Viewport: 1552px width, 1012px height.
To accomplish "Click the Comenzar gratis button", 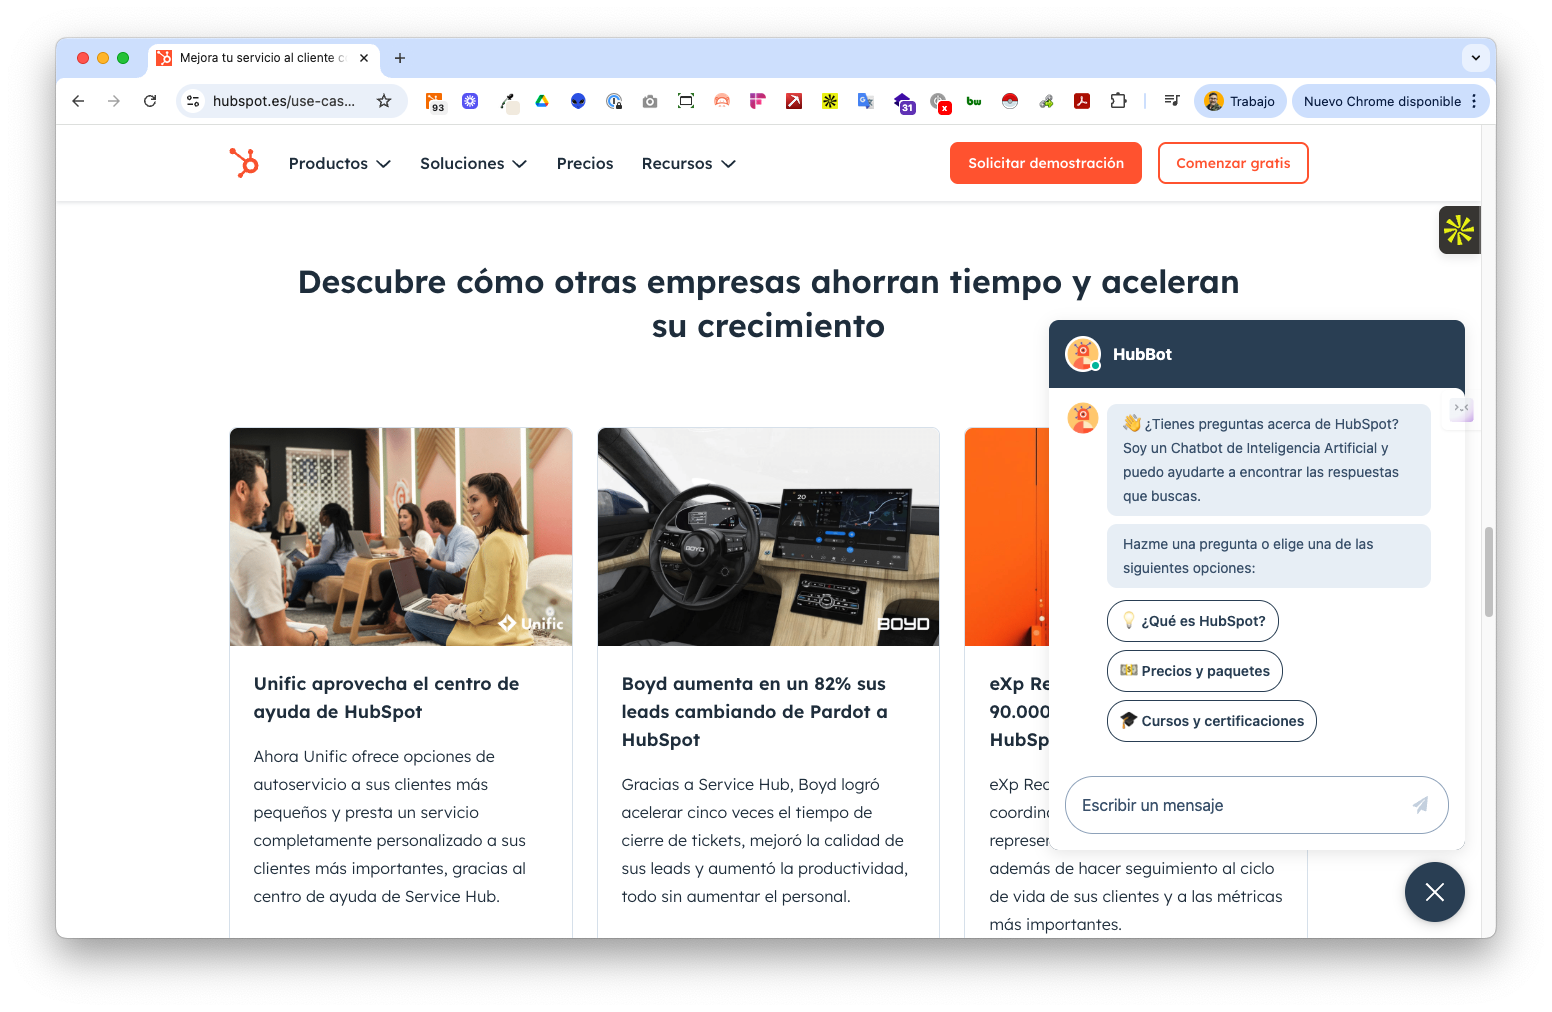I will click(x=1232, y=163).
